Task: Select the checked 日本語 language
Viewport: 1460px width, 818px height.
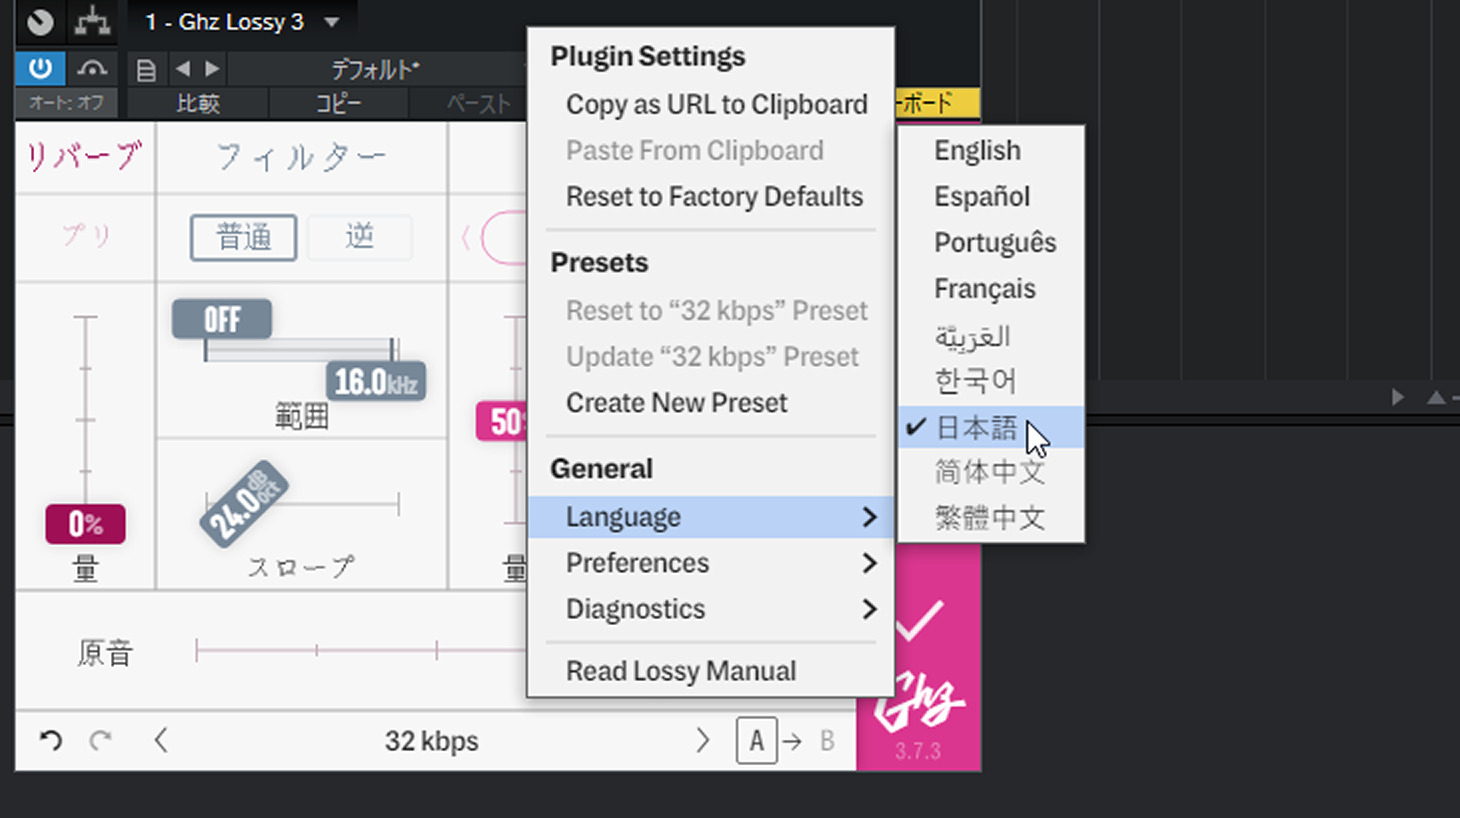Action: coord(991,427)
